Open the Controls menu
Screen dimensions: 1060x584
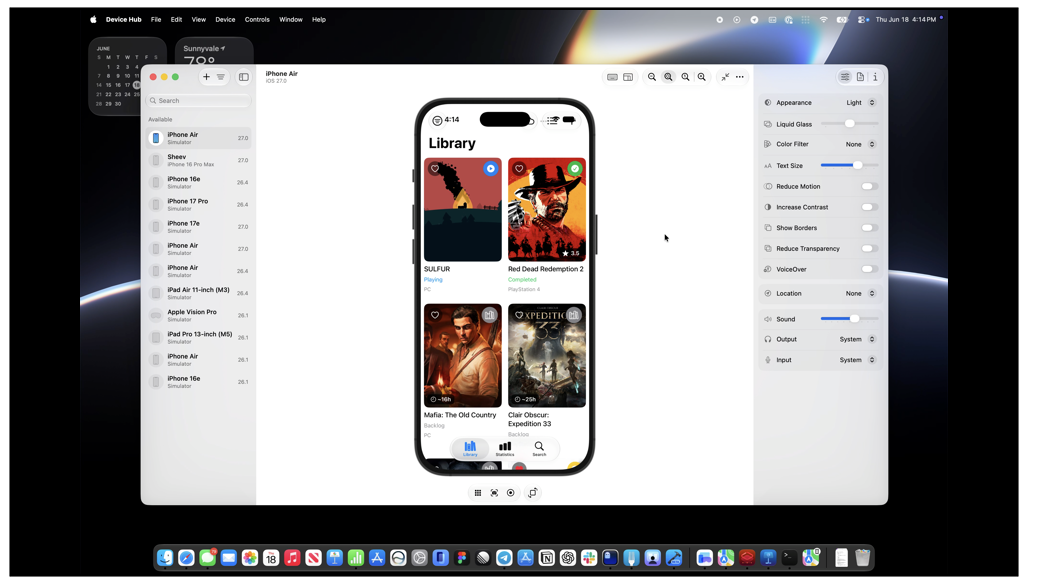[257, 20]
